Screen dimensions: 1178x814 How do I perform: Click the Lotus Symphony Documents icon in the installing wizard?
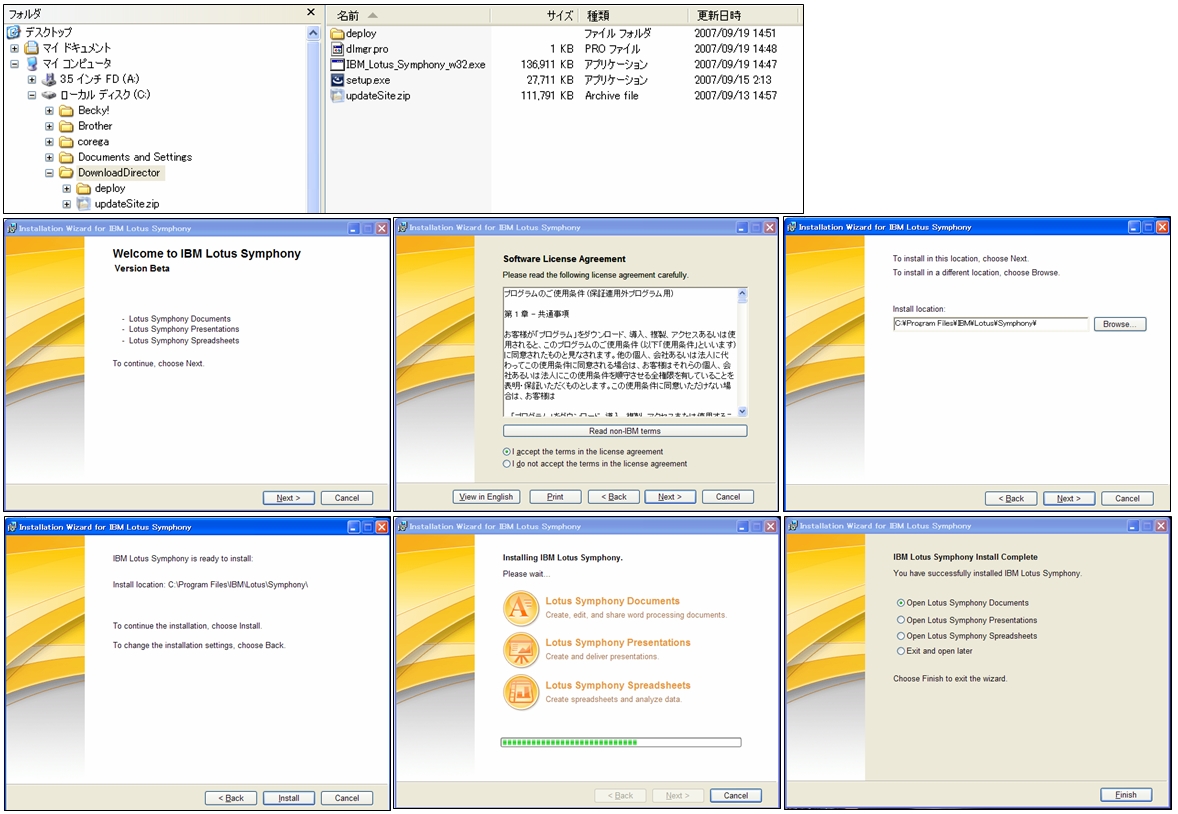point(521,607)
